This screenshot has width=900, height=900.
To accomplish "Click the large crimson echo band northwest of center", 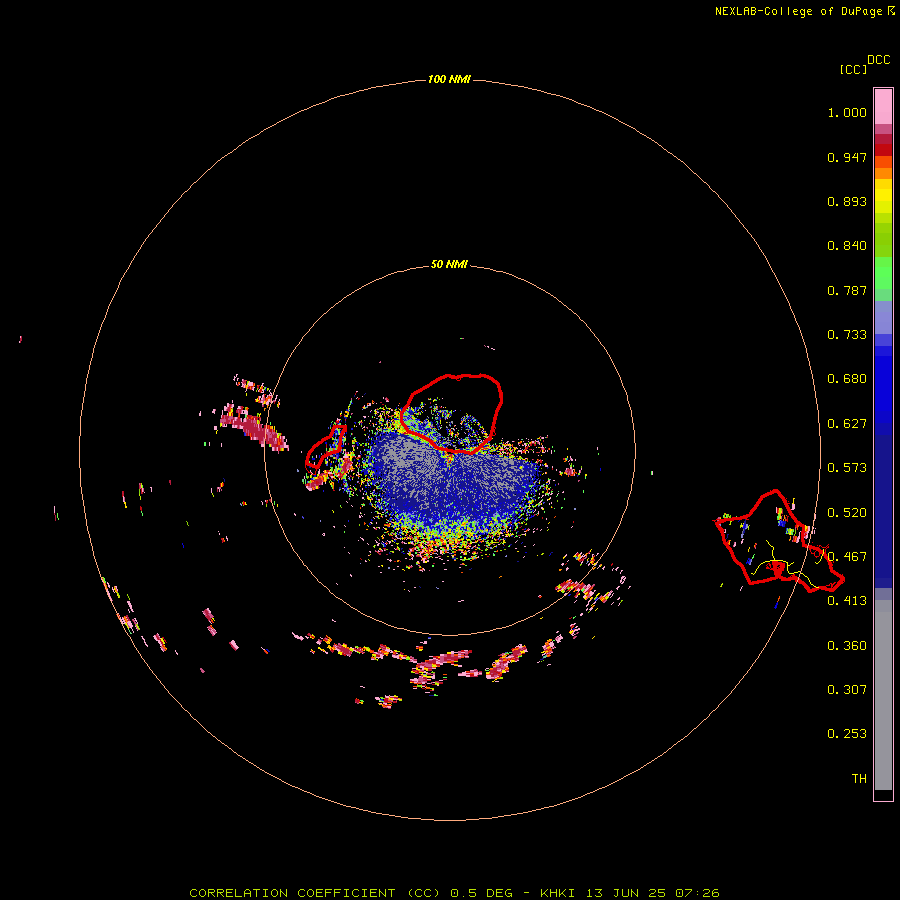I will pyautogui.click(x=253, y=426).
